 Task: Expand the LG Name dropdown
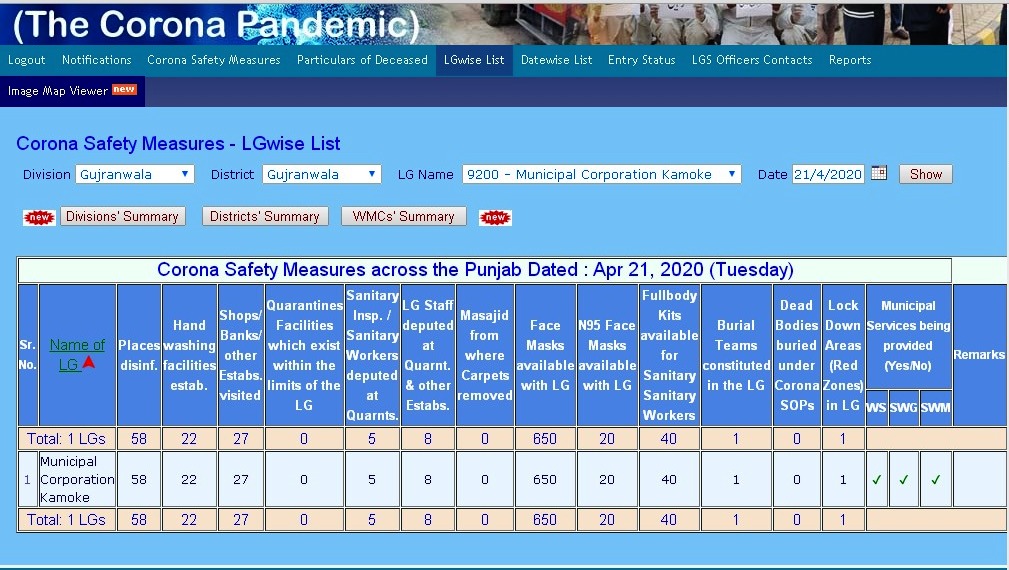click(602, 174)
